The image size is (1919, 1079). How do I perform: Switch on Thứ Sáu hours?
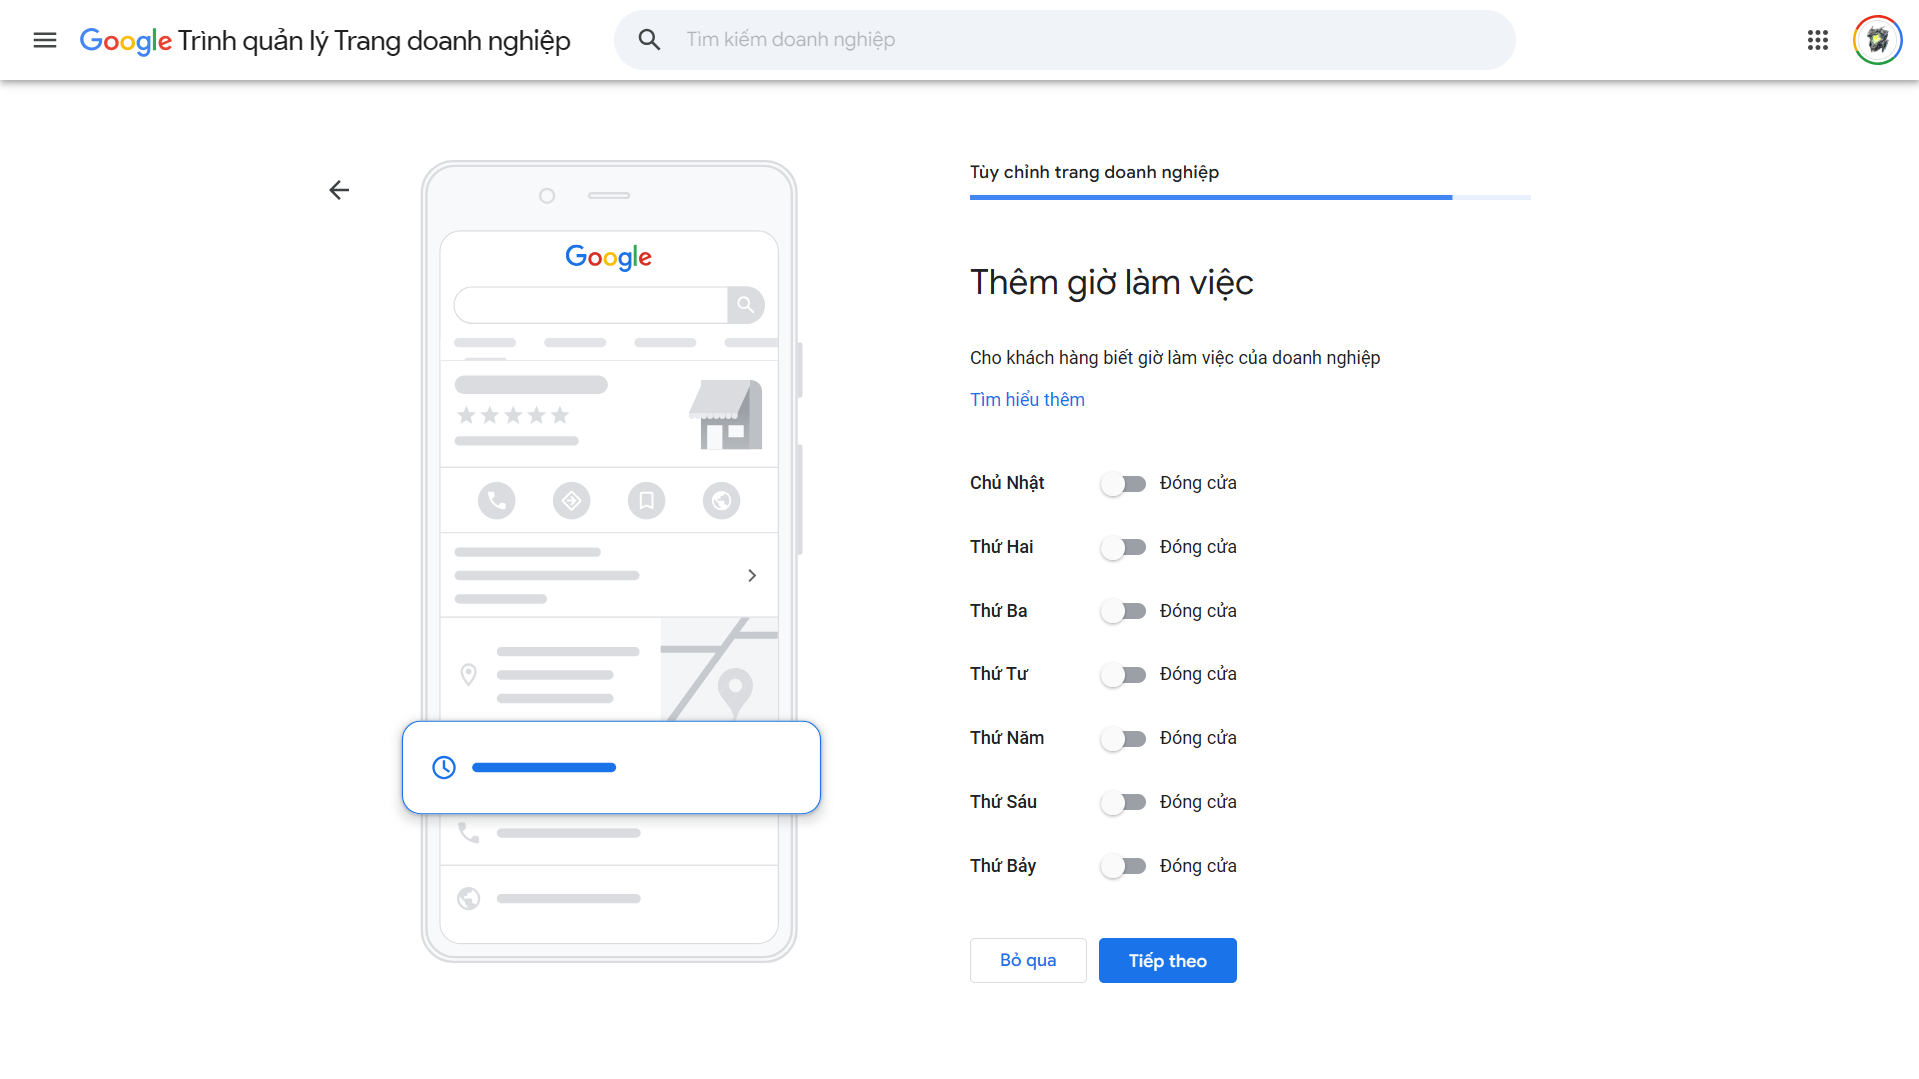(x=1123, y=802)
